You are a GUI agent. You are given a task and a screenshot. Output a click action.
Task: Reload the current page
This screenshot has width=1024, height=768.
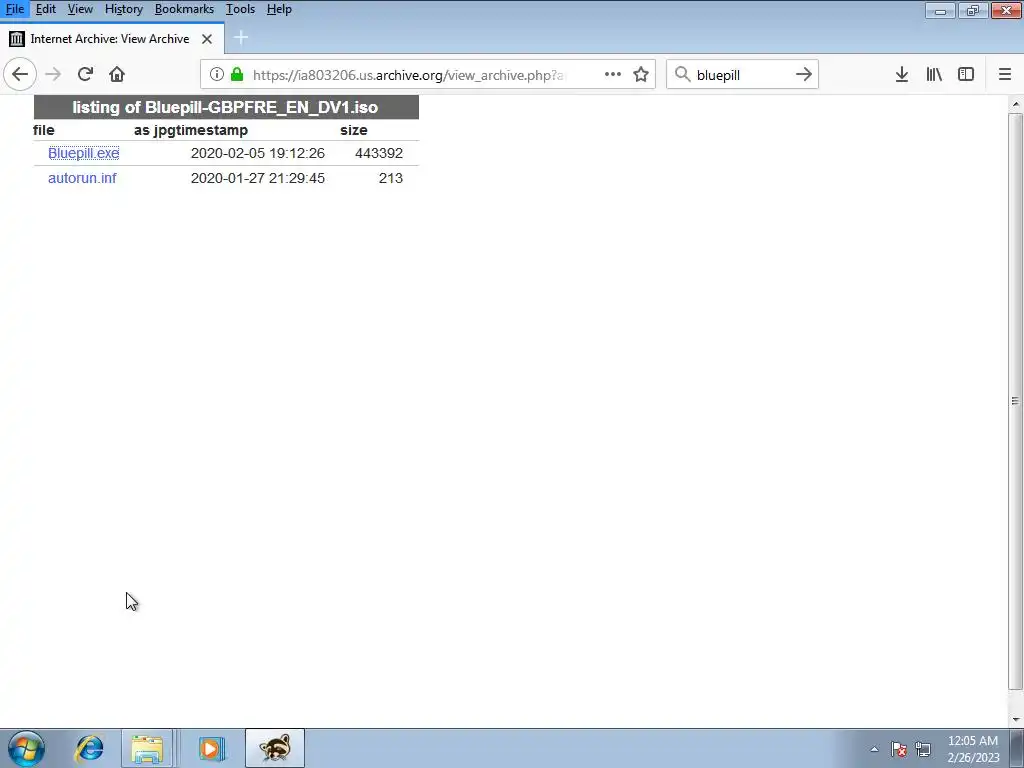click(85, 74)
